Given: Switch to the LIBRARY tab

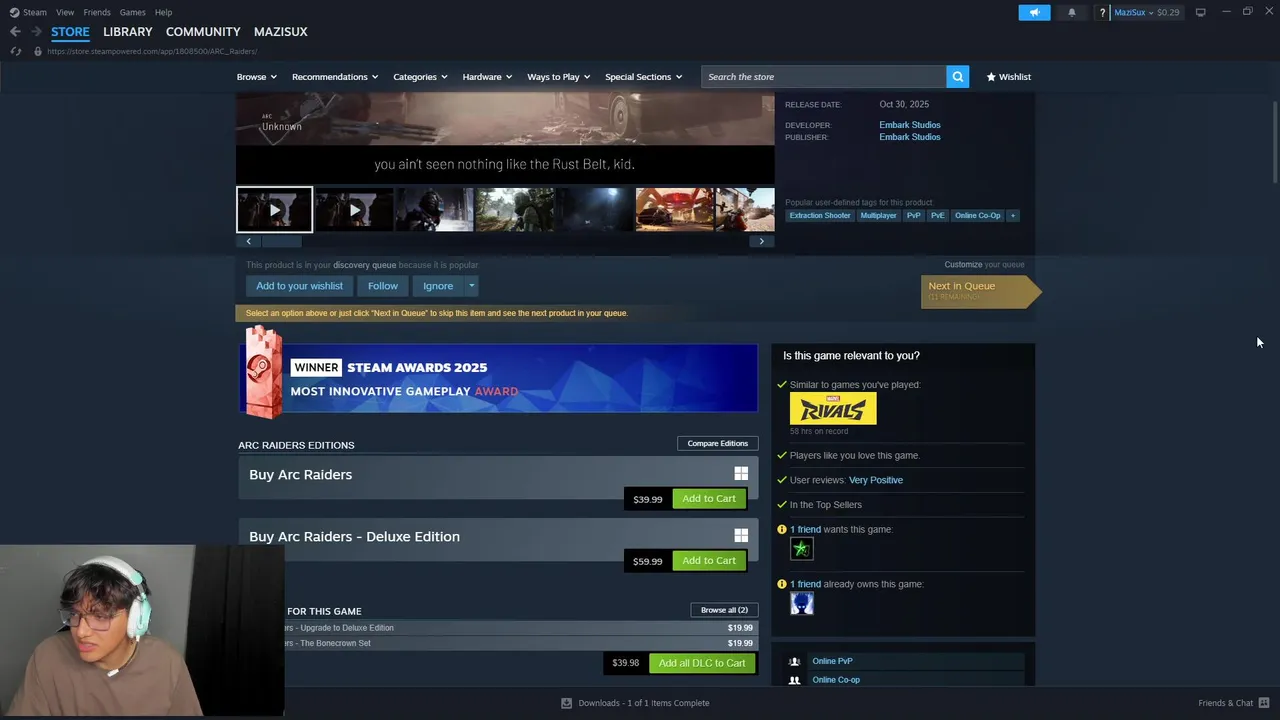Looking at the screenshot, I should [x=128, y=32].
